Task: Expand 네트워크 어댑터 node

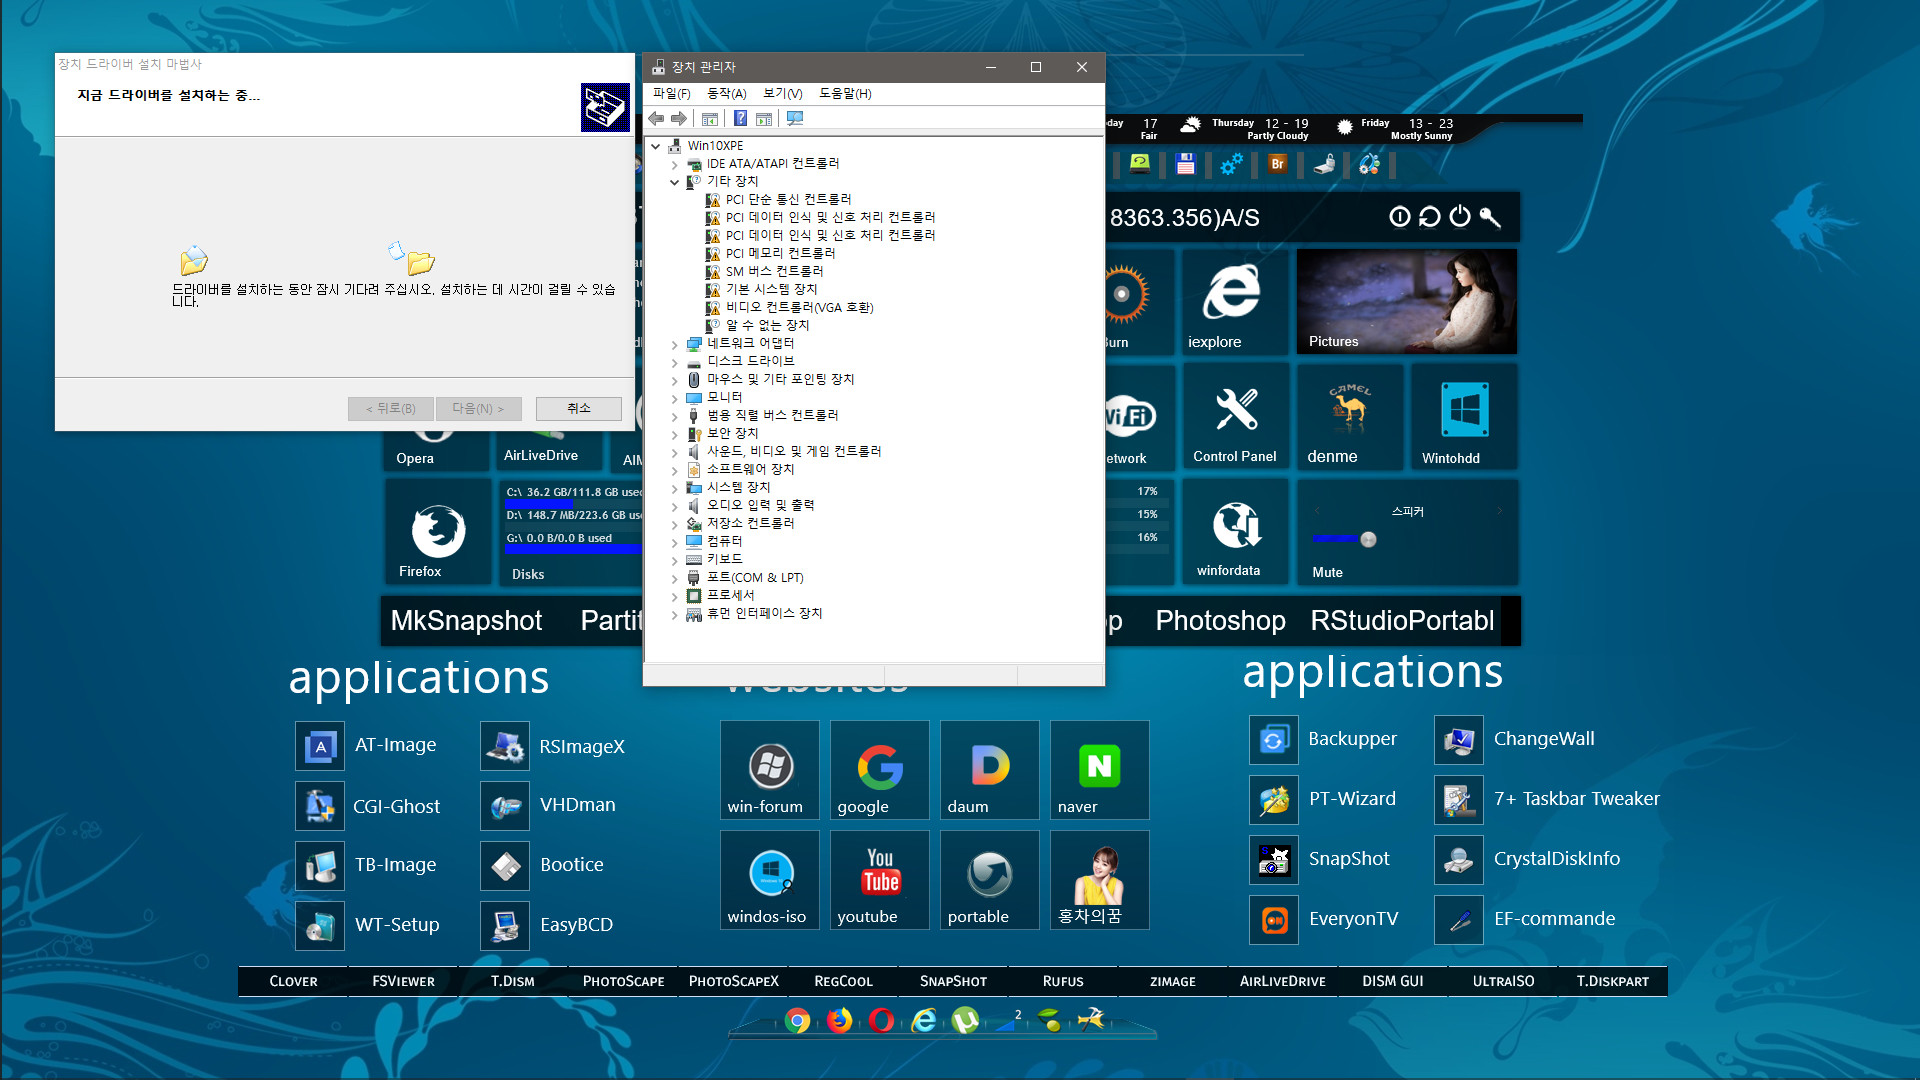Action: pyautogui.click(x=674, y=344)
